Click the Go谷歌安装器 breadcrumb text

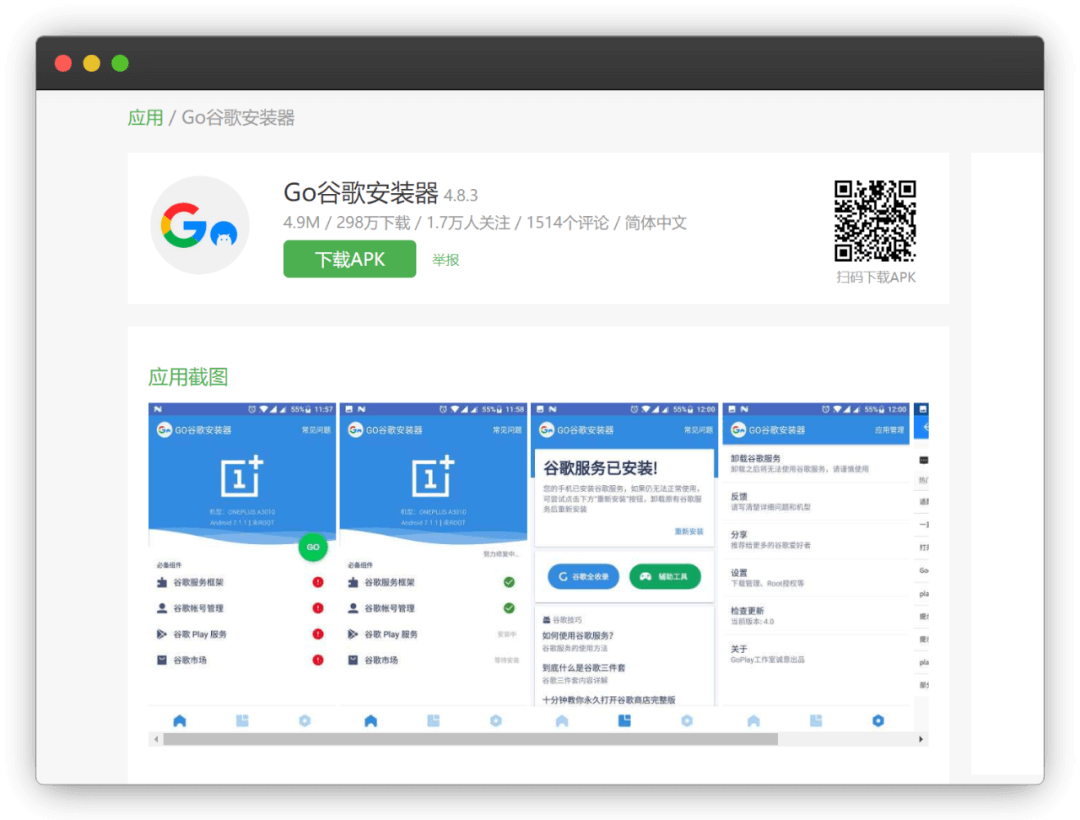[238, 118]
